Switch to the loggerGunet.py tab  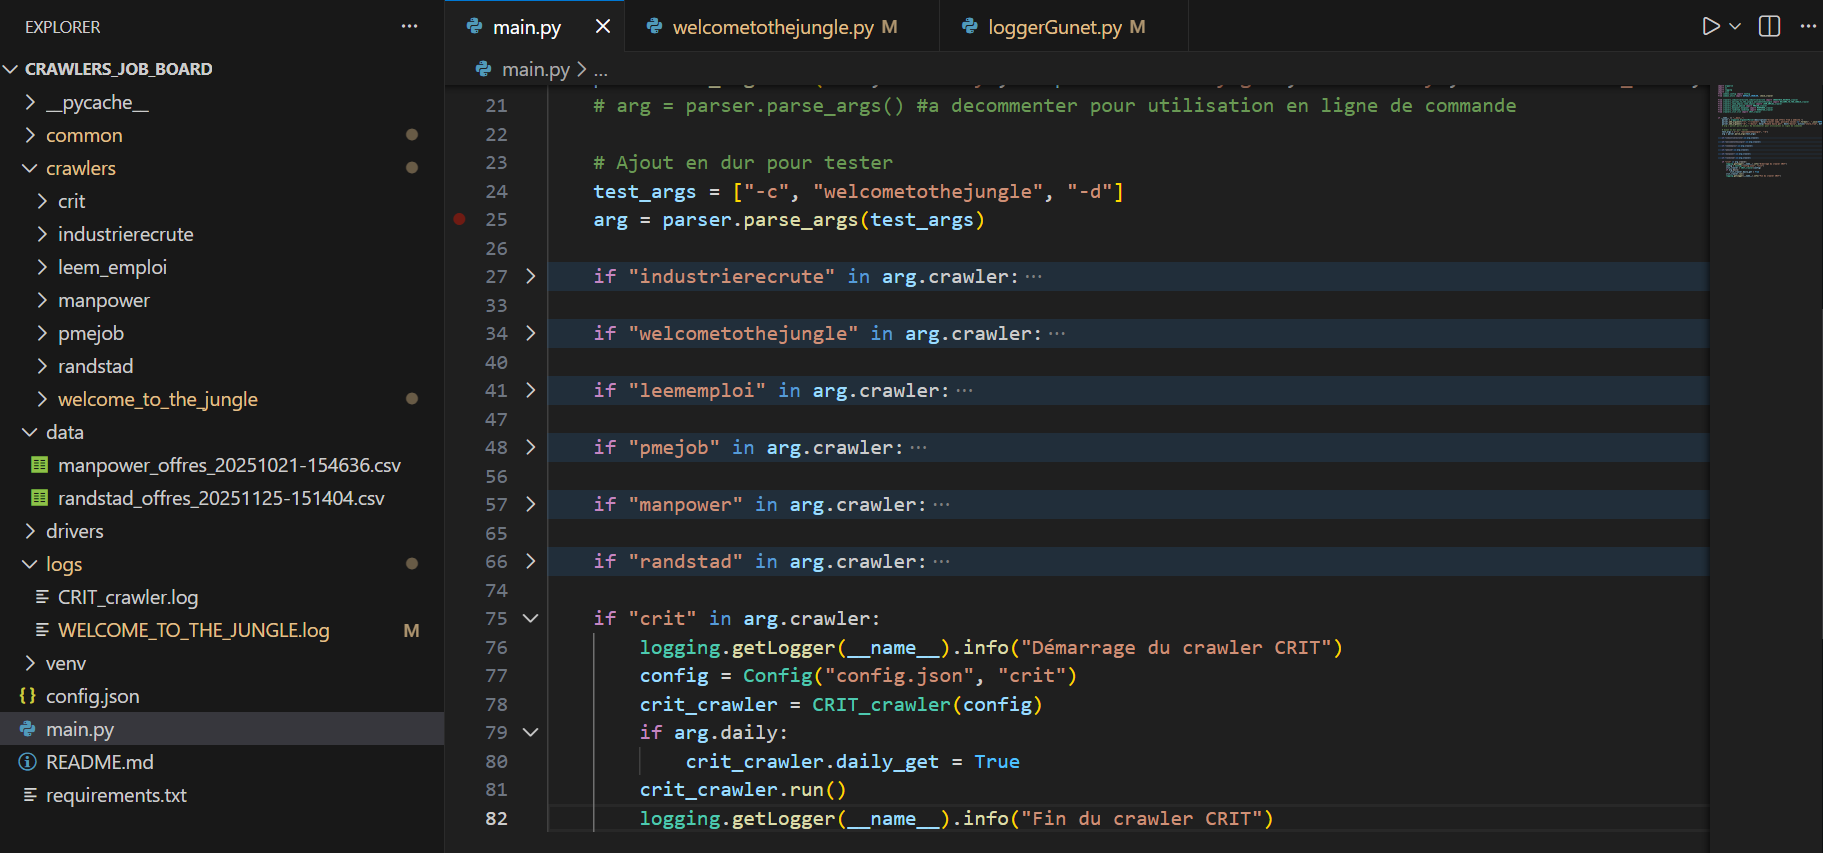1065,27
